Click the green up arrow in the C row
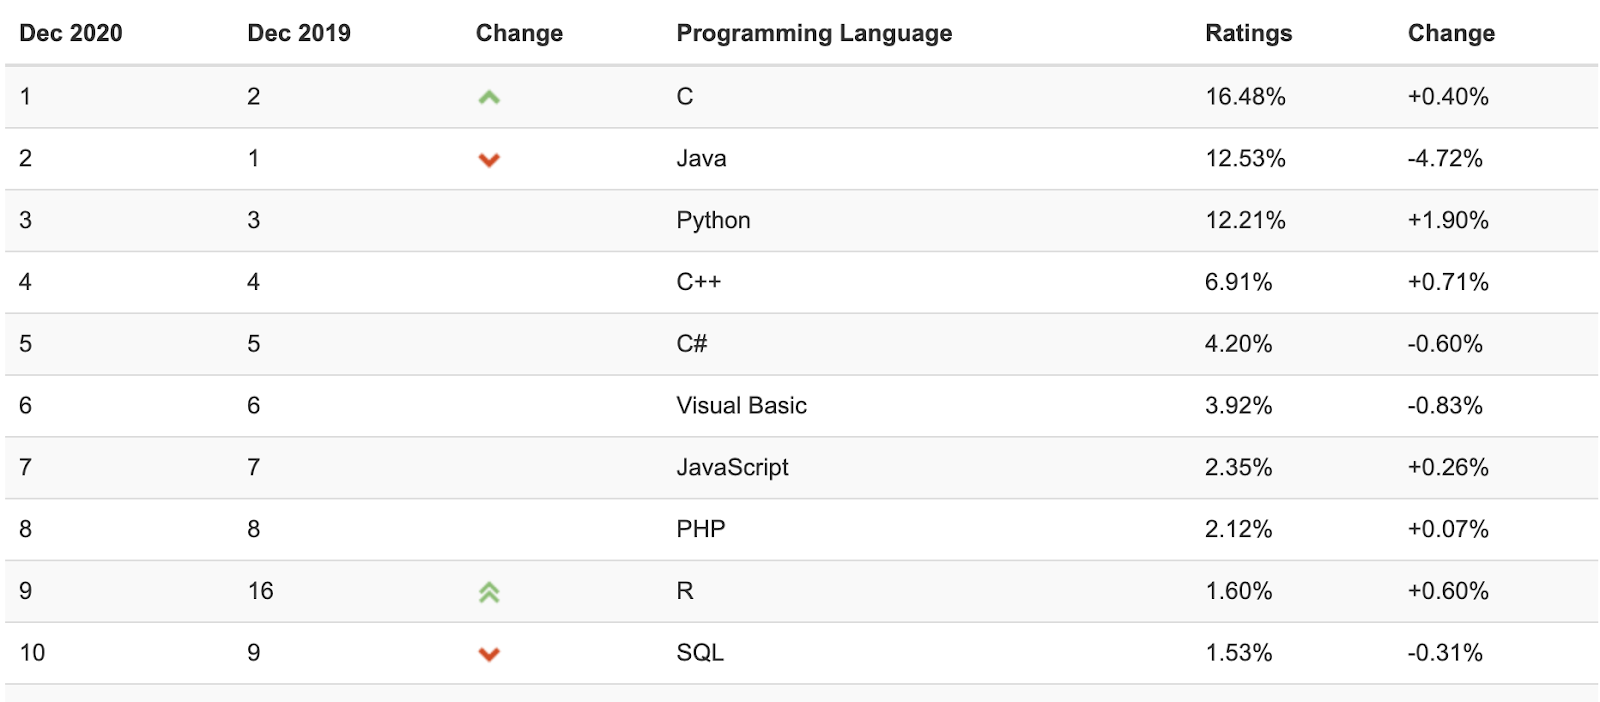The width and height of the screenshot is (1600, 702). pyautogui.click(x=489, y=97)
